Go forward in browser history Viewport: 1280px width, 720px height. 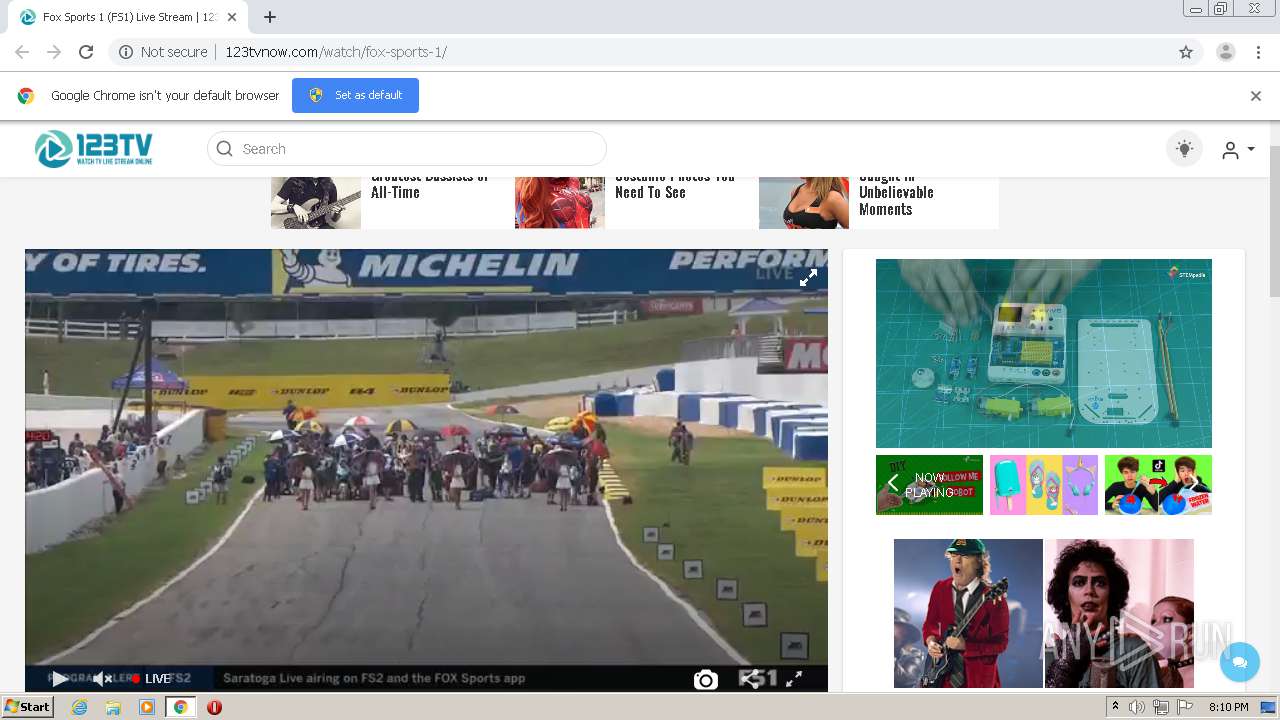tap(54, 52)
